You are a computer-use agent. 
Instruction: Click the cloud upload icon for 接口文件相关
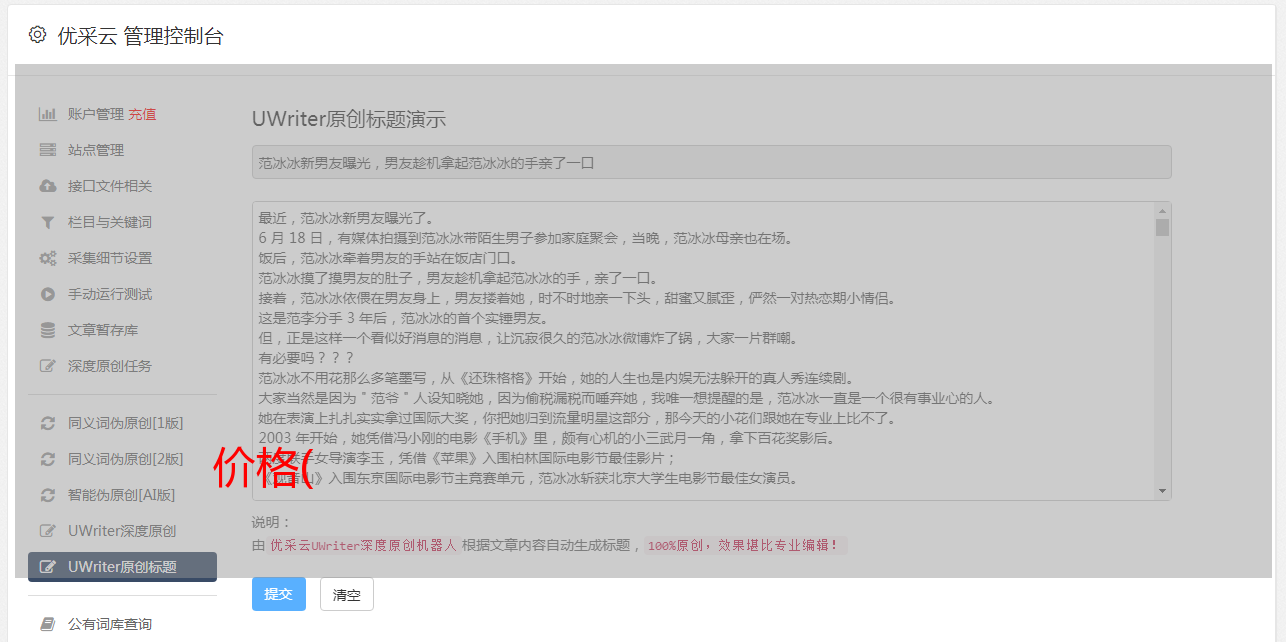[x=47, y=186]
